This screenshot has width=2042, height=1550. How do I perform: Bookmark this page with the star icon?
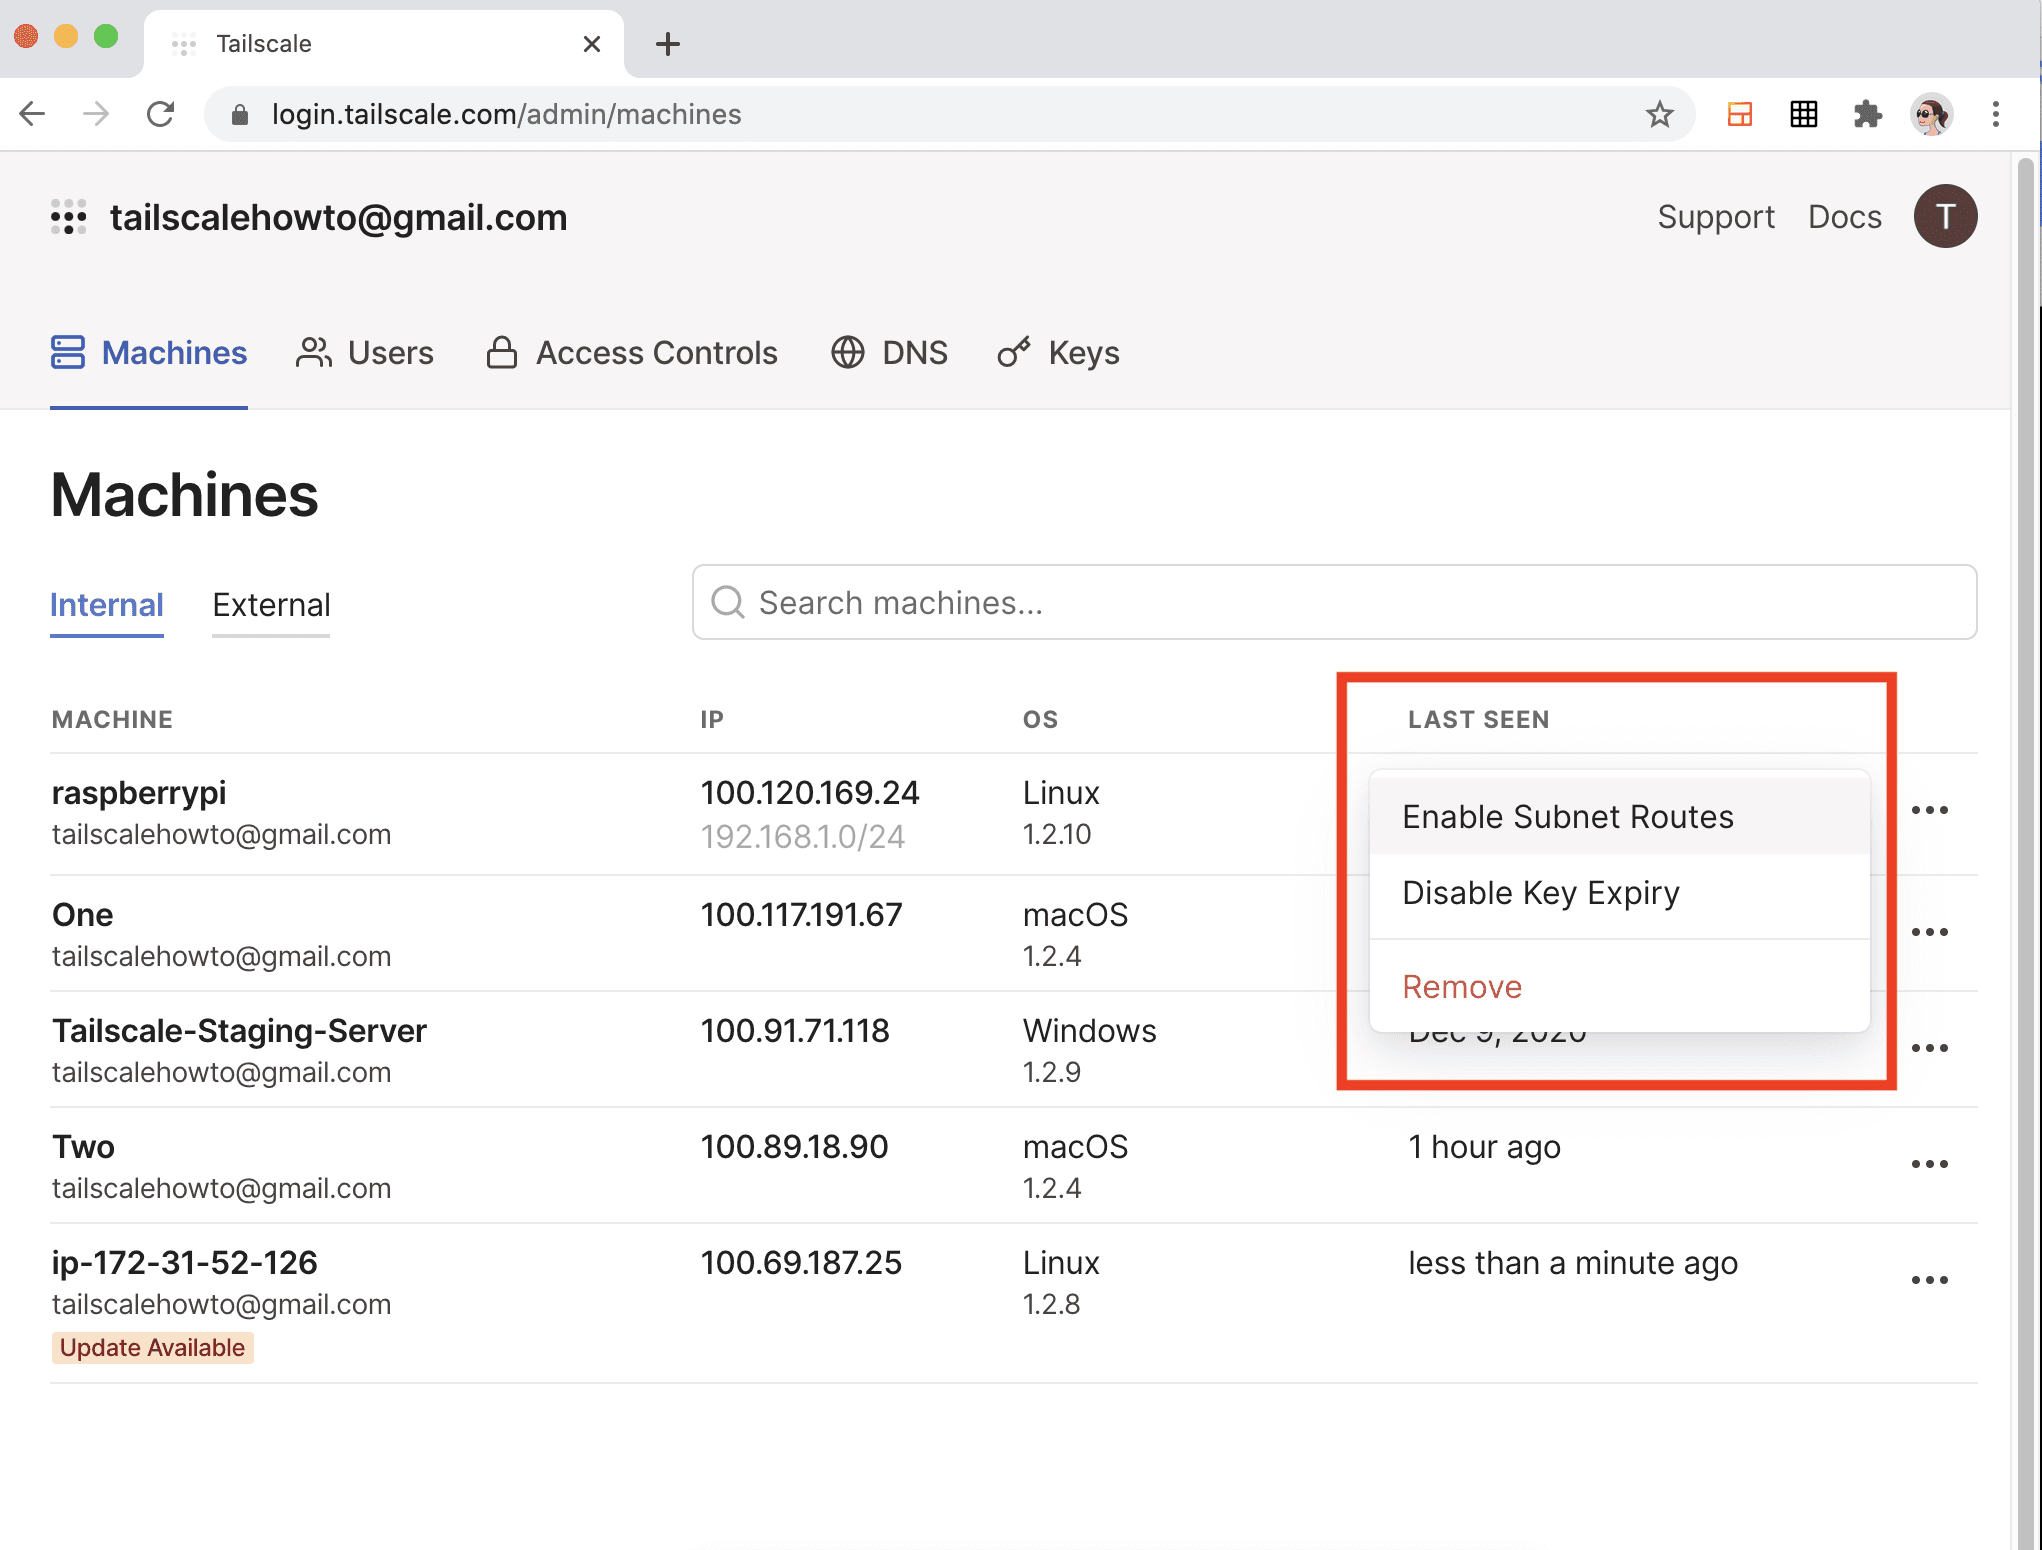(x=1660, y=115)
